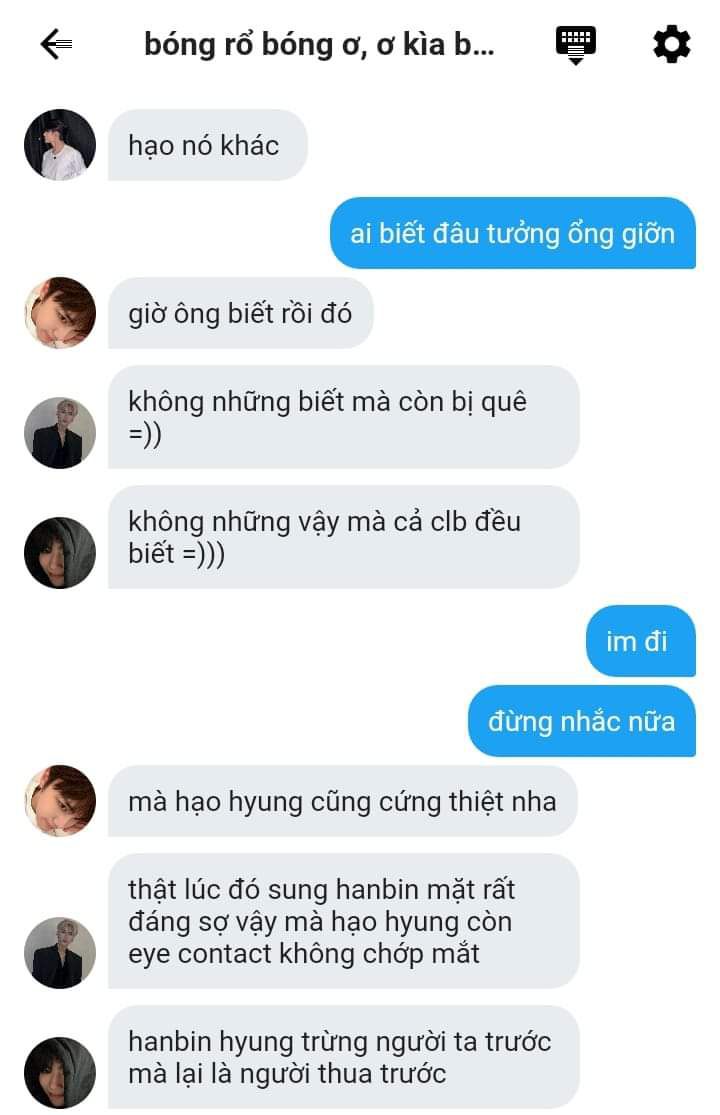Tap the back arrow icon
The width and height of the screenshot is (720, 1115).
(57, 44)
